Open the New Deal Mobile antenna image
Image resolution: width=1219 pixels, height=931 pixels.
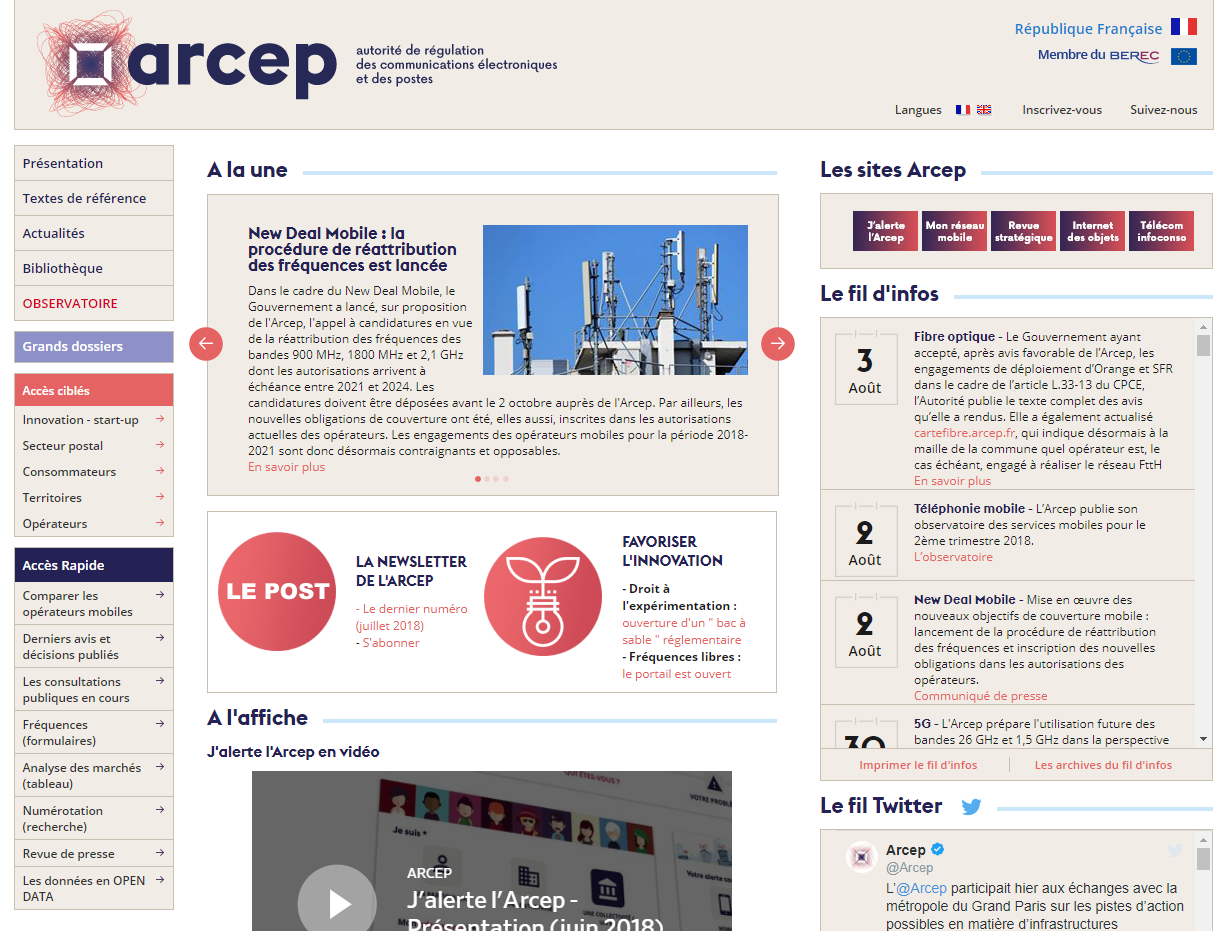(x=615, y=300)
